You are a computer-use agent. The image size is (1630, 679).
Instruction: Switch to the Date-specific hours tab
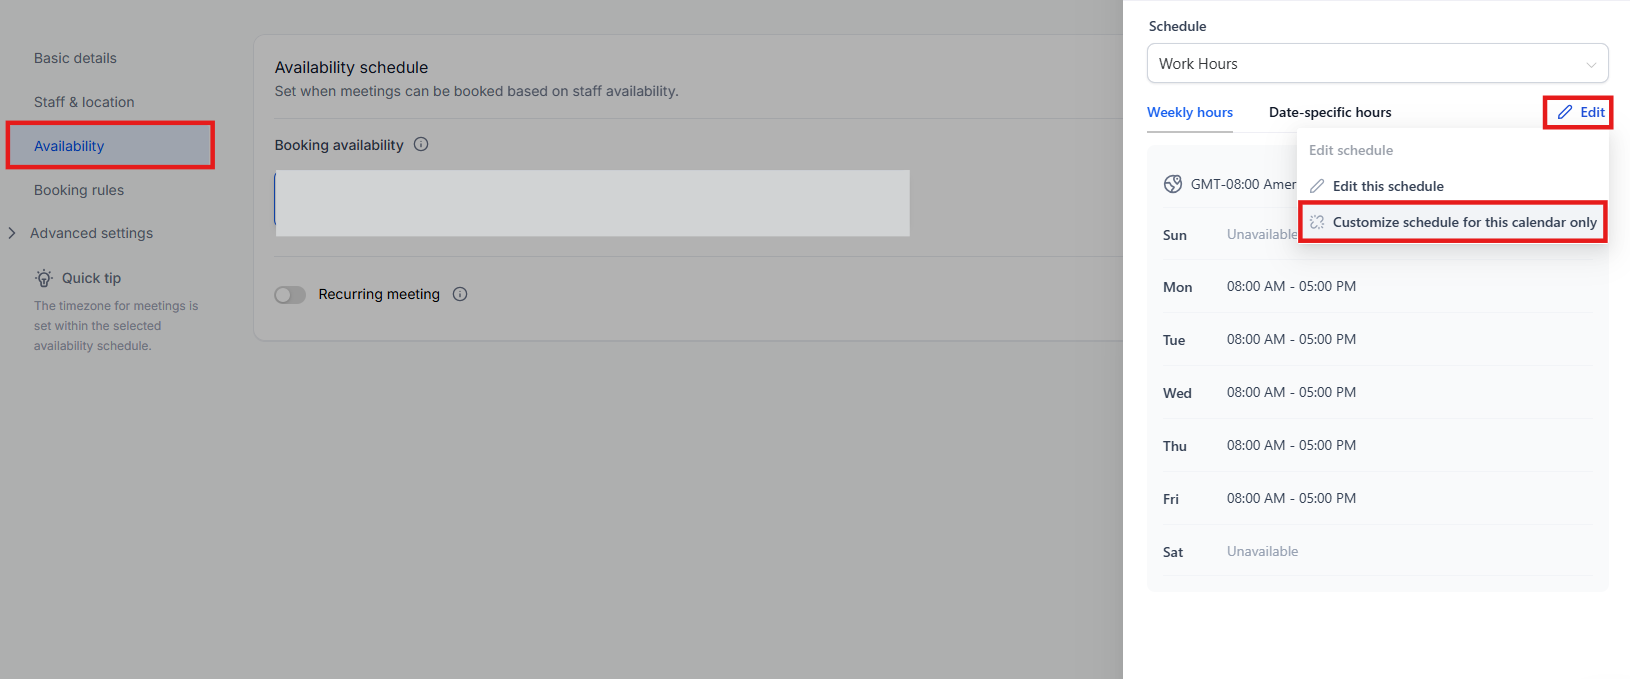1330,112
